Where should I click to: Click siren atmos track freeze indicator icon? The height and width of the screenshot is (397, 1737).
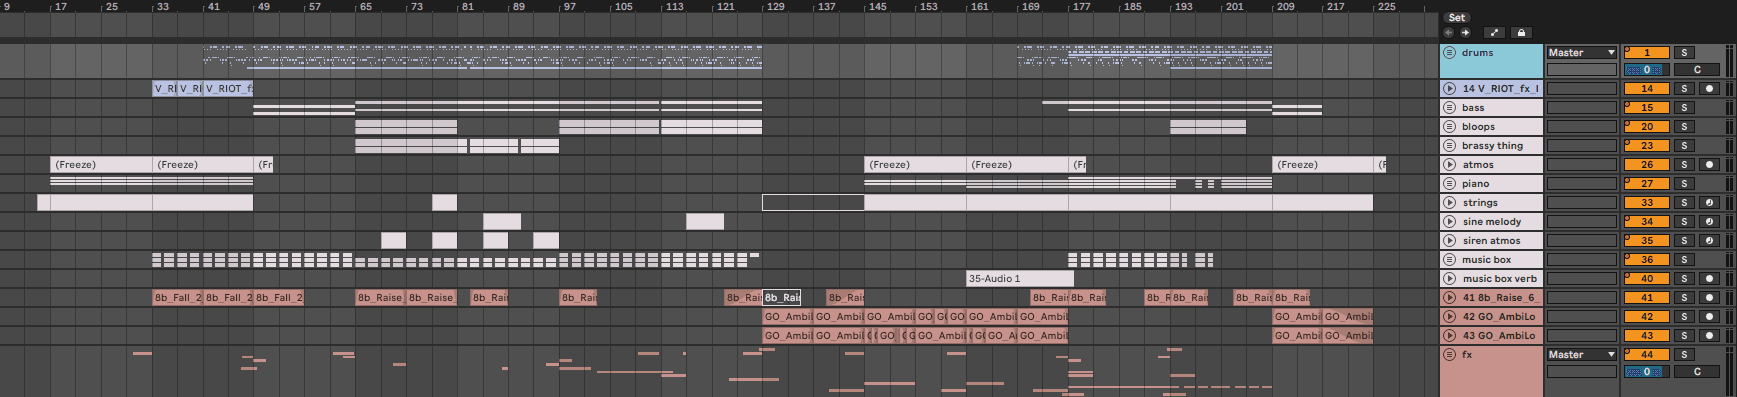1709,241
